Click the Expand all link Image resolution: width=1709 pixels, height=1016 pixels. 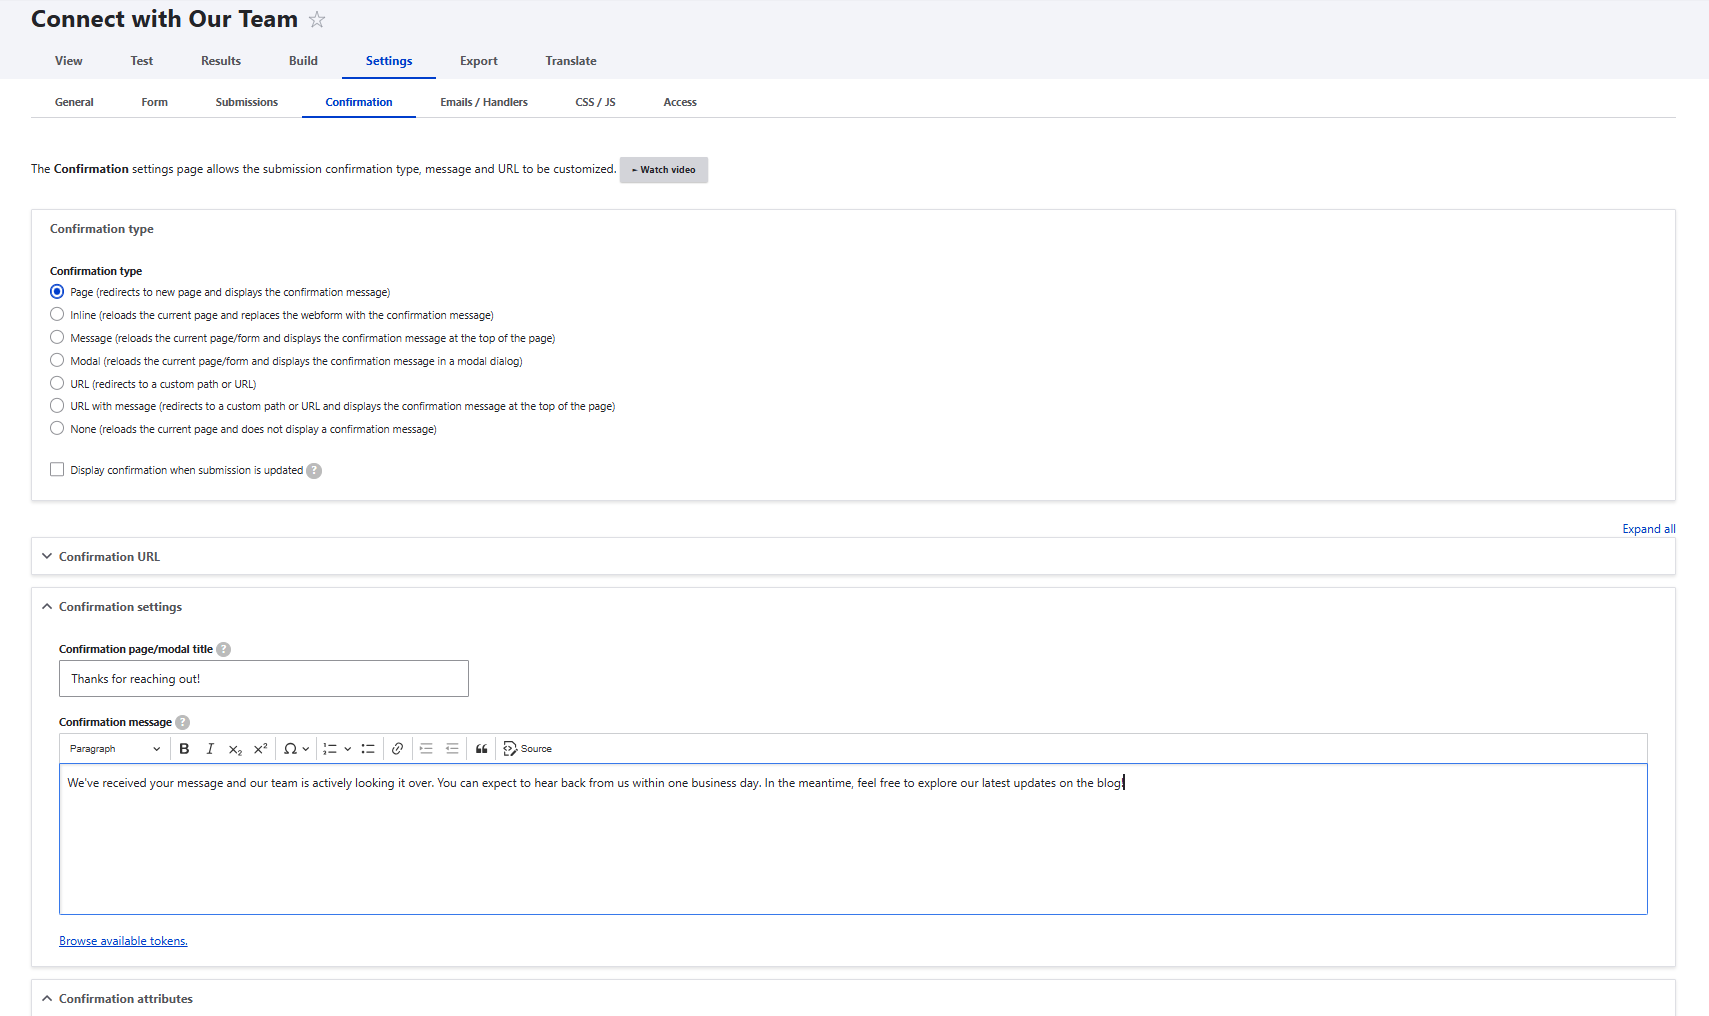coord(1648,529)
